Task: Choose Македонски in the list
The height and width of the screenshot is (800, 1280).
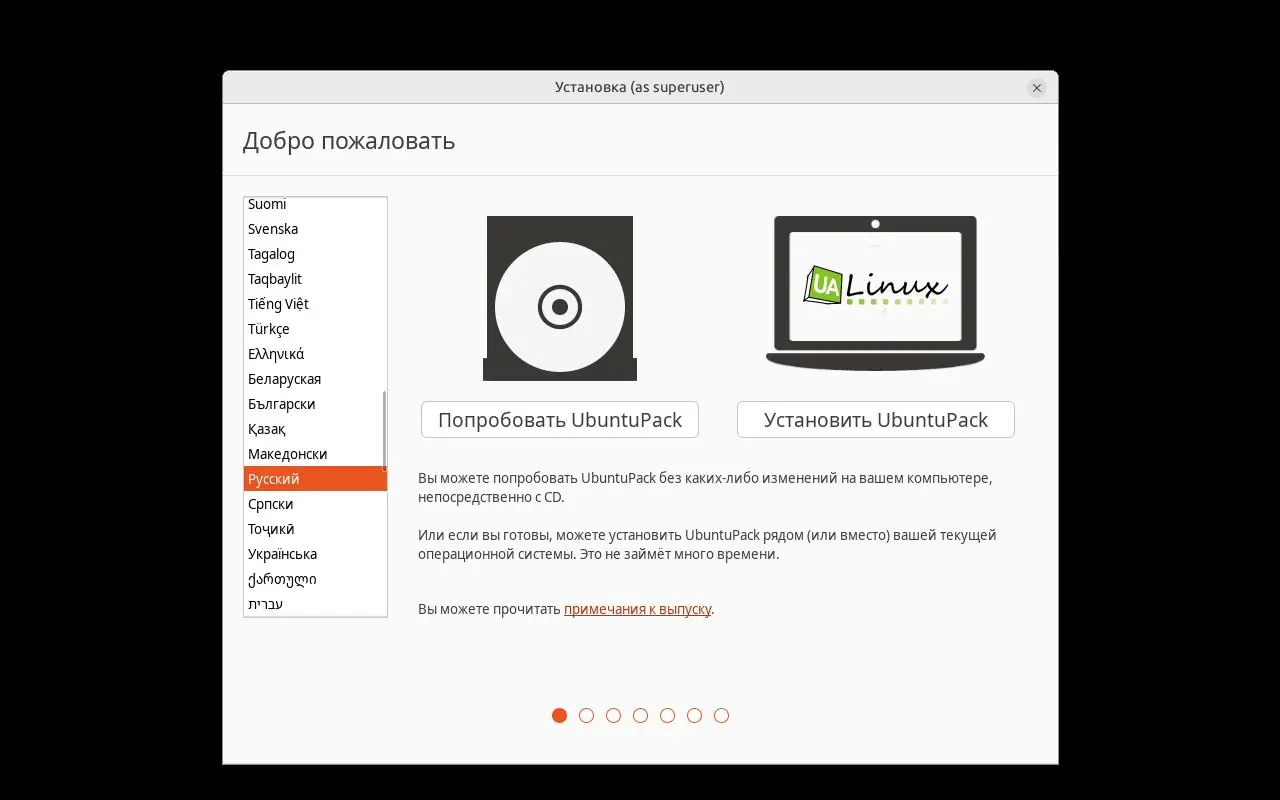Action: 315,454
